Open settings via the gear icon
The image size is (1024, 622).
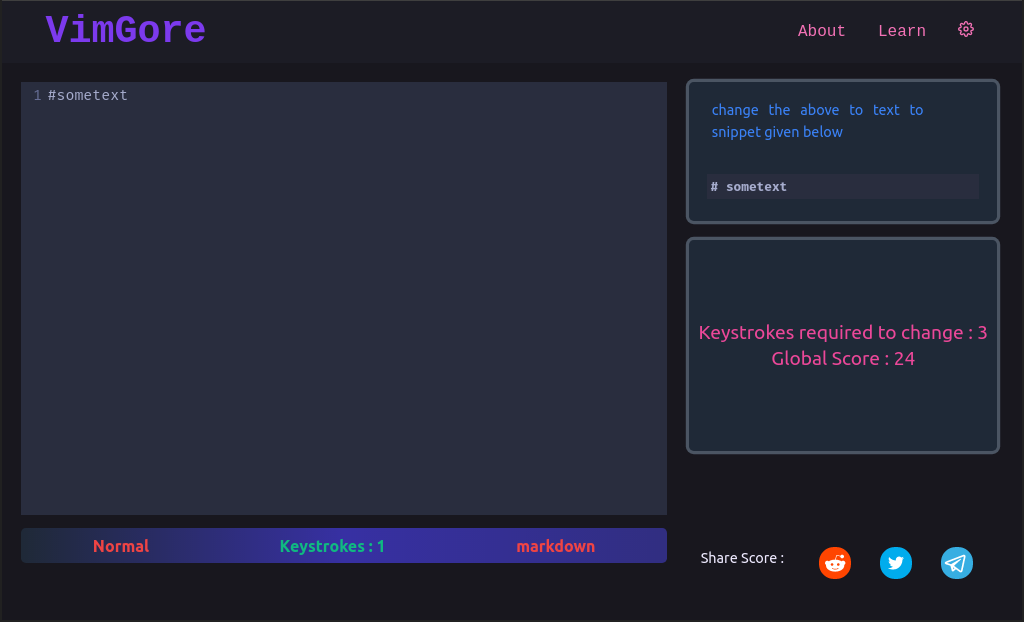966,29
